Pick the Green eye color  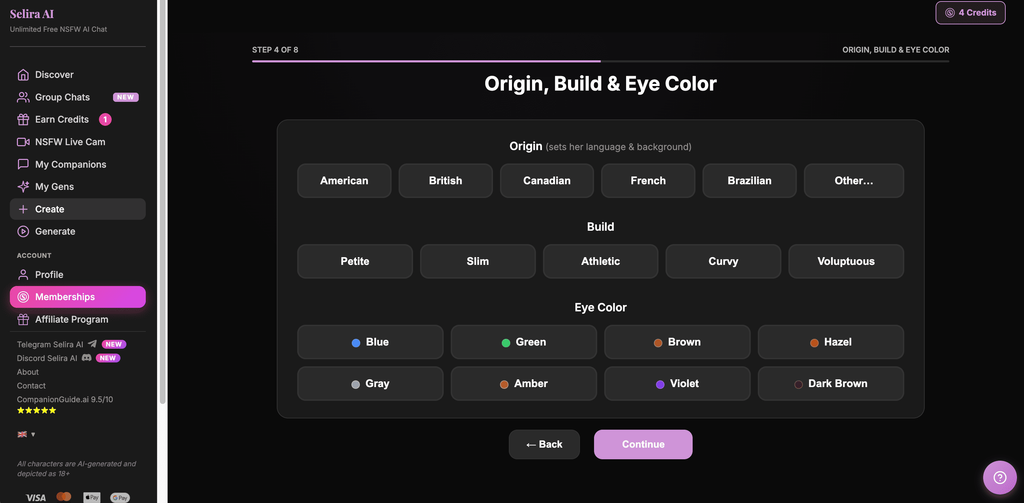[x=524, y=342]
